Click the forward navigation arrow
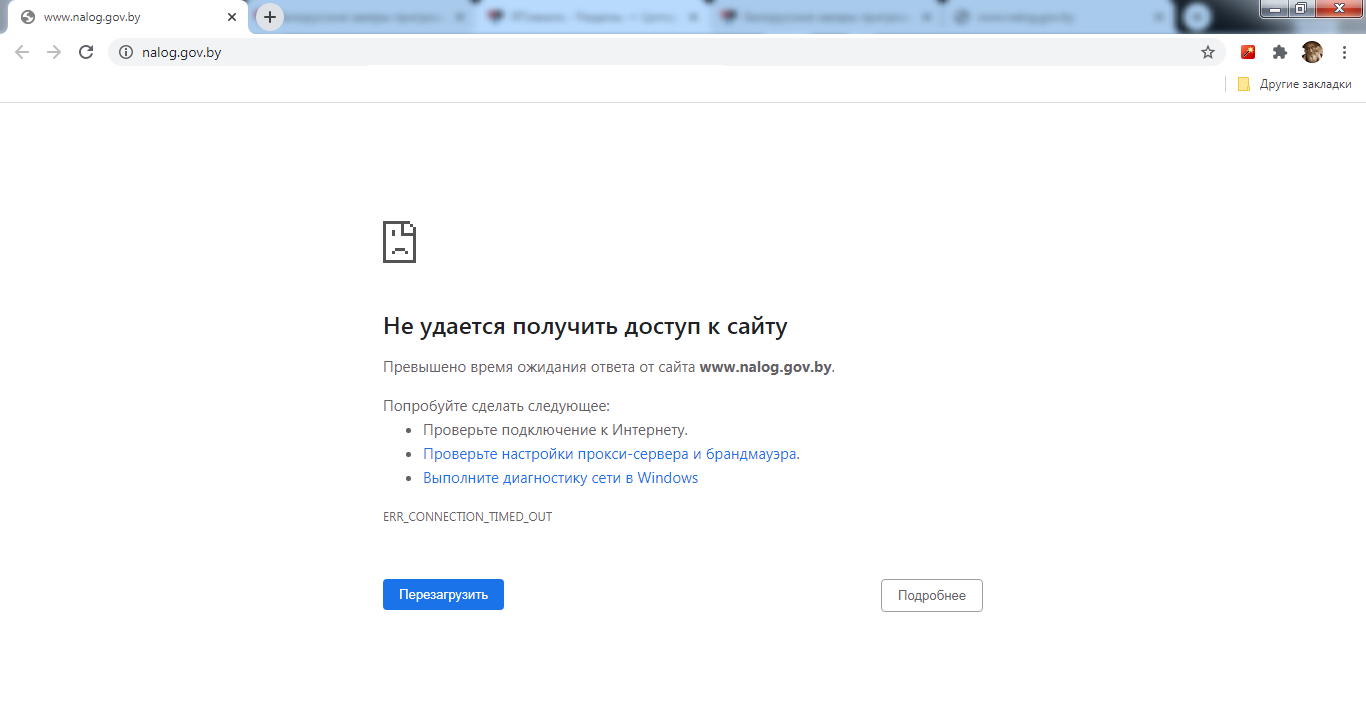Viewport: 1366px width, 728px height. pos(54,52)
